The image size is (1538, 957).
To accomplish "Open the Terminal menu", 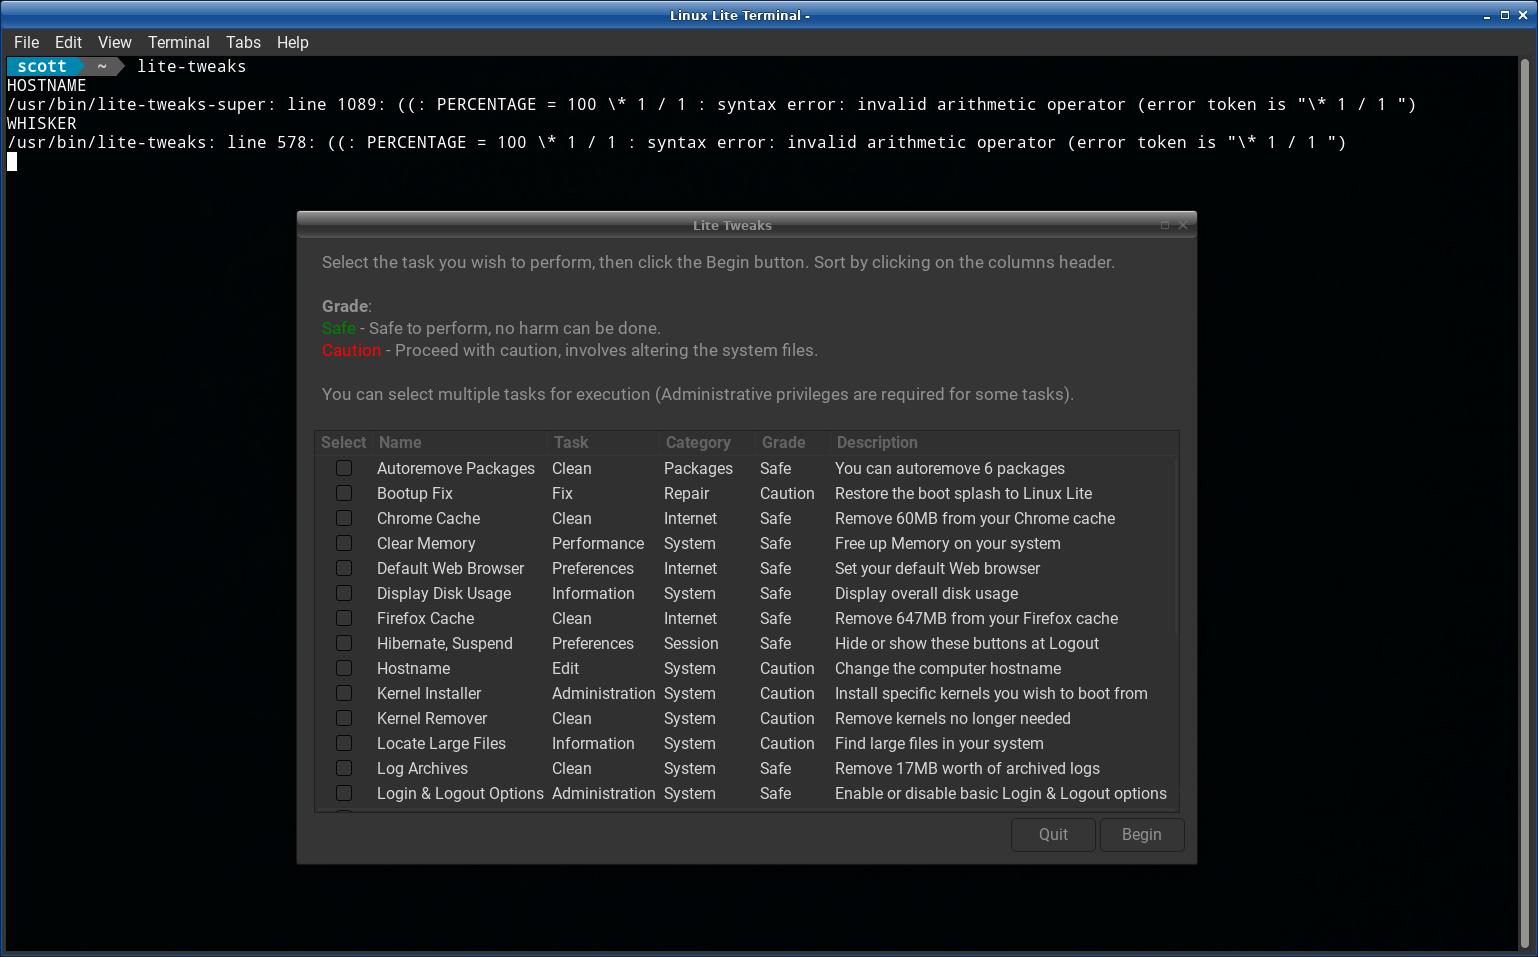I will 178,42.
